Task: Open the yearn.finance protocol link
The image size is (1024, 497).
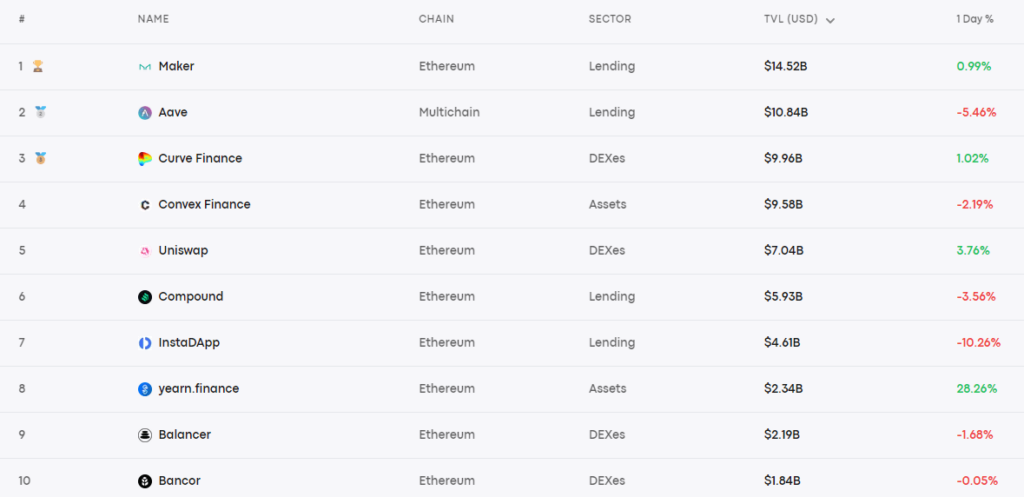Action: click(198, 389)
